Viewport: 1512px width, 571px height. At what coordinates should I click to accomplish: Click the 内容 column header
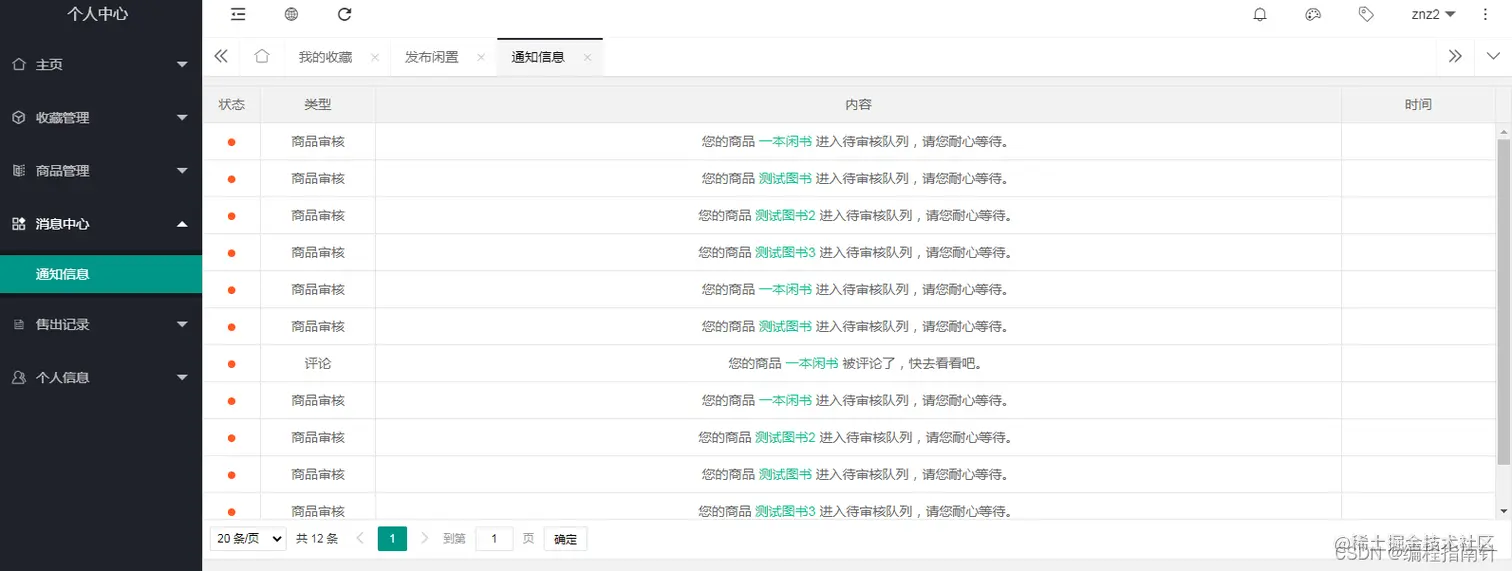click(x=858, y=105)
